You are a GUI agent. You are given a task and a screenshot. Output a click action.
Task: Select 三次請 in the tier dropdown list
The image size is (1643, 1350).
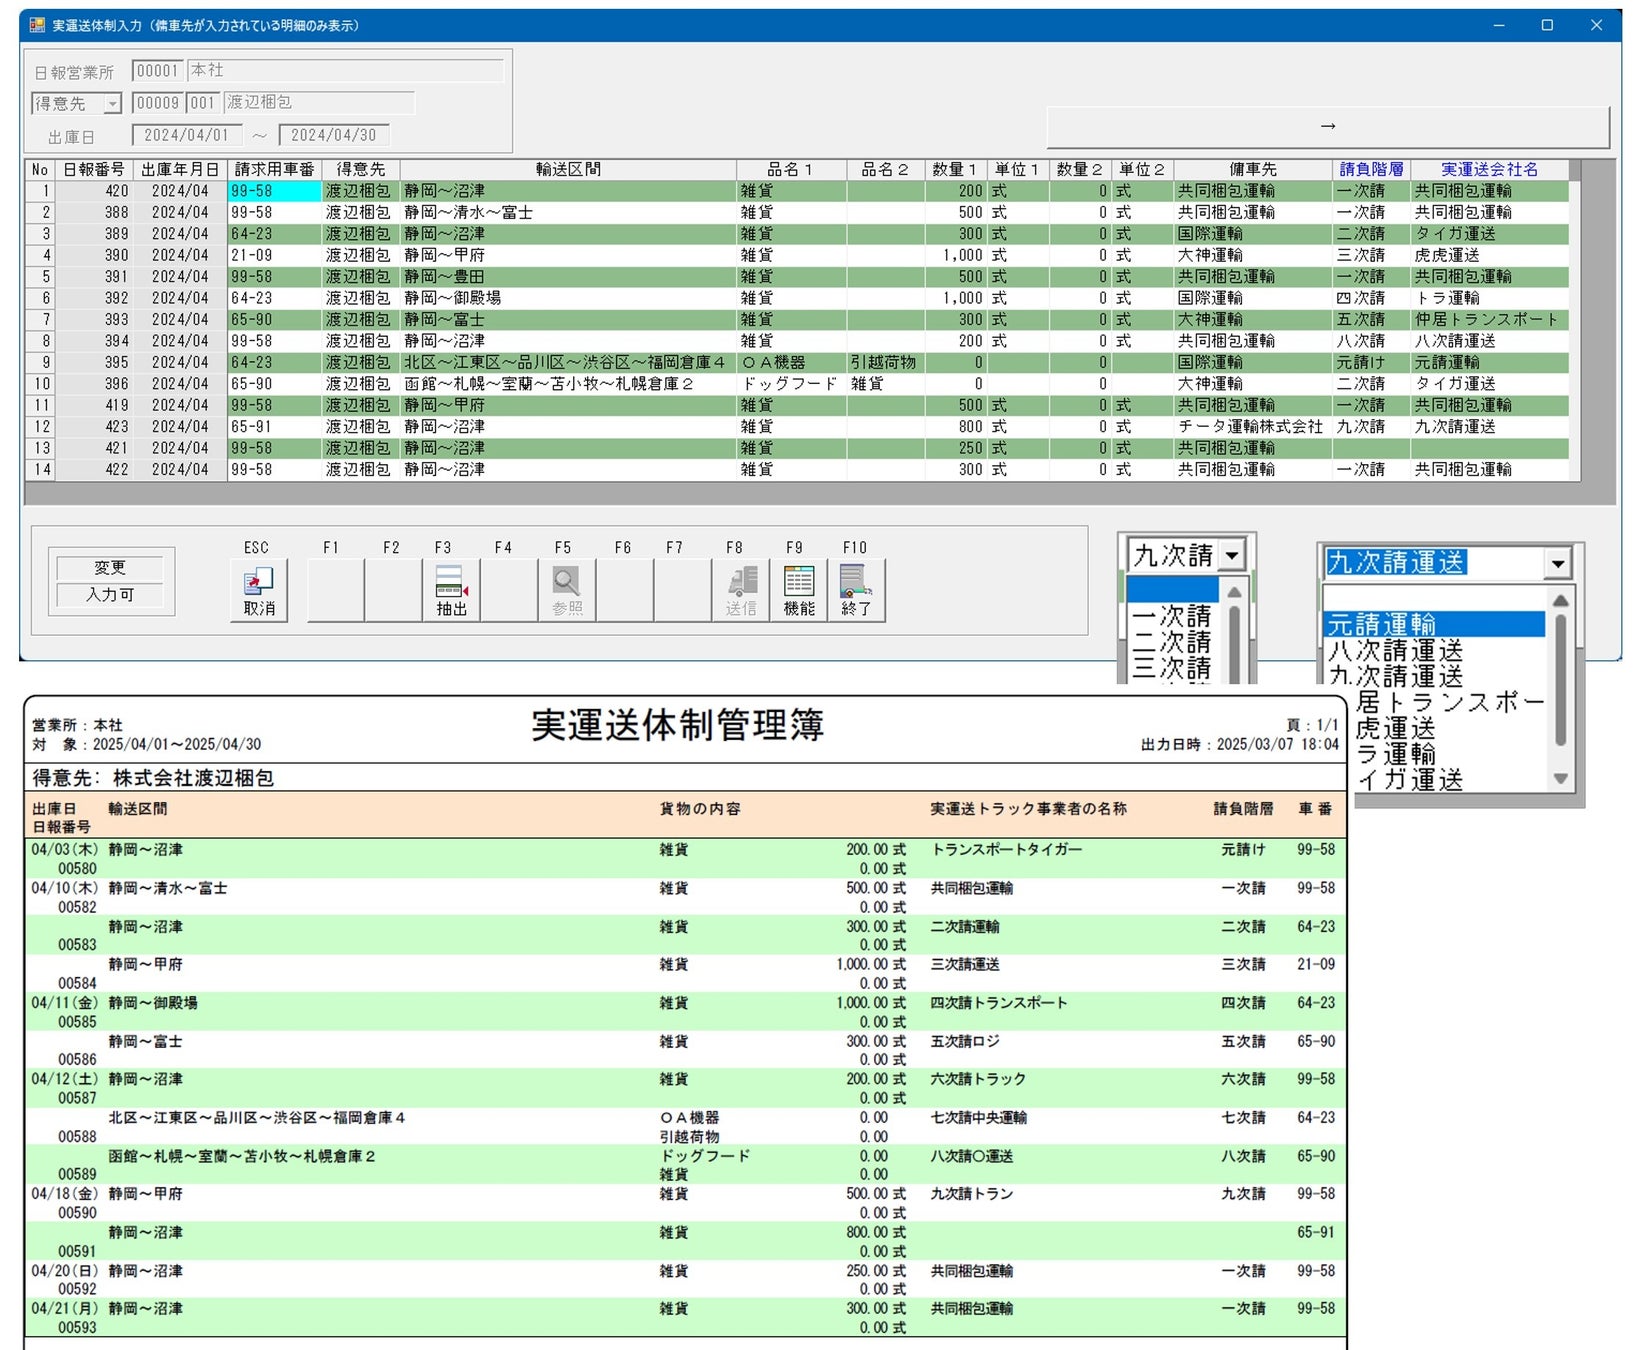pyautogui.click(x=1171, y=667)
